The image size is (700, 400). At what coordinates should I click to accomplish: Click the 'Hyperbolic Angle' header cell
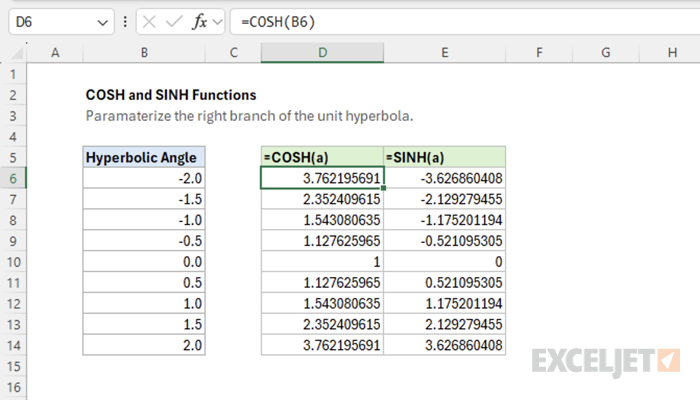[144, 158]
